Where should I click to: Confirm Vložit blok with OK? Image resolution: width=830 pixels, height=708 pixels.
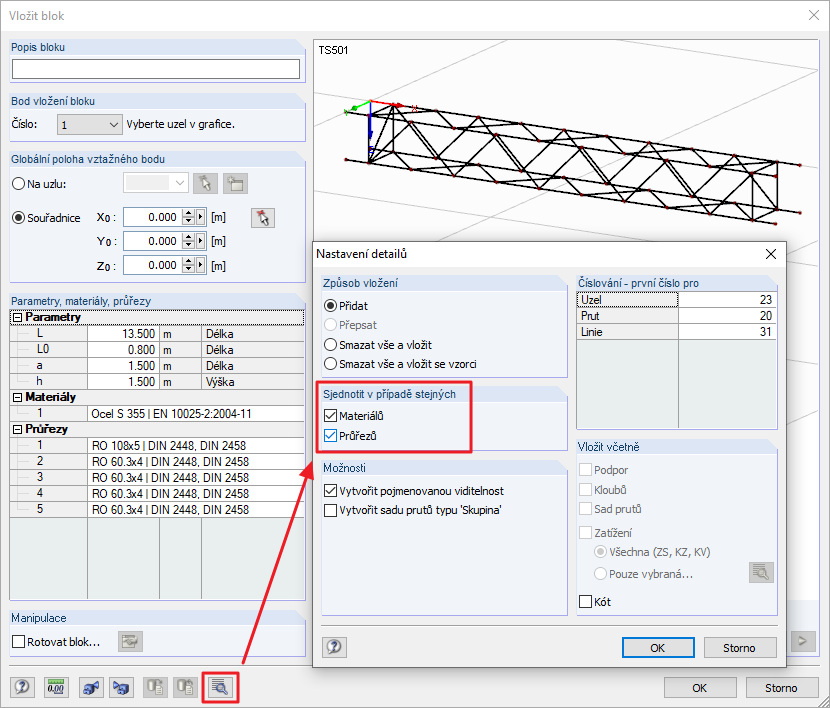[700, 687]
